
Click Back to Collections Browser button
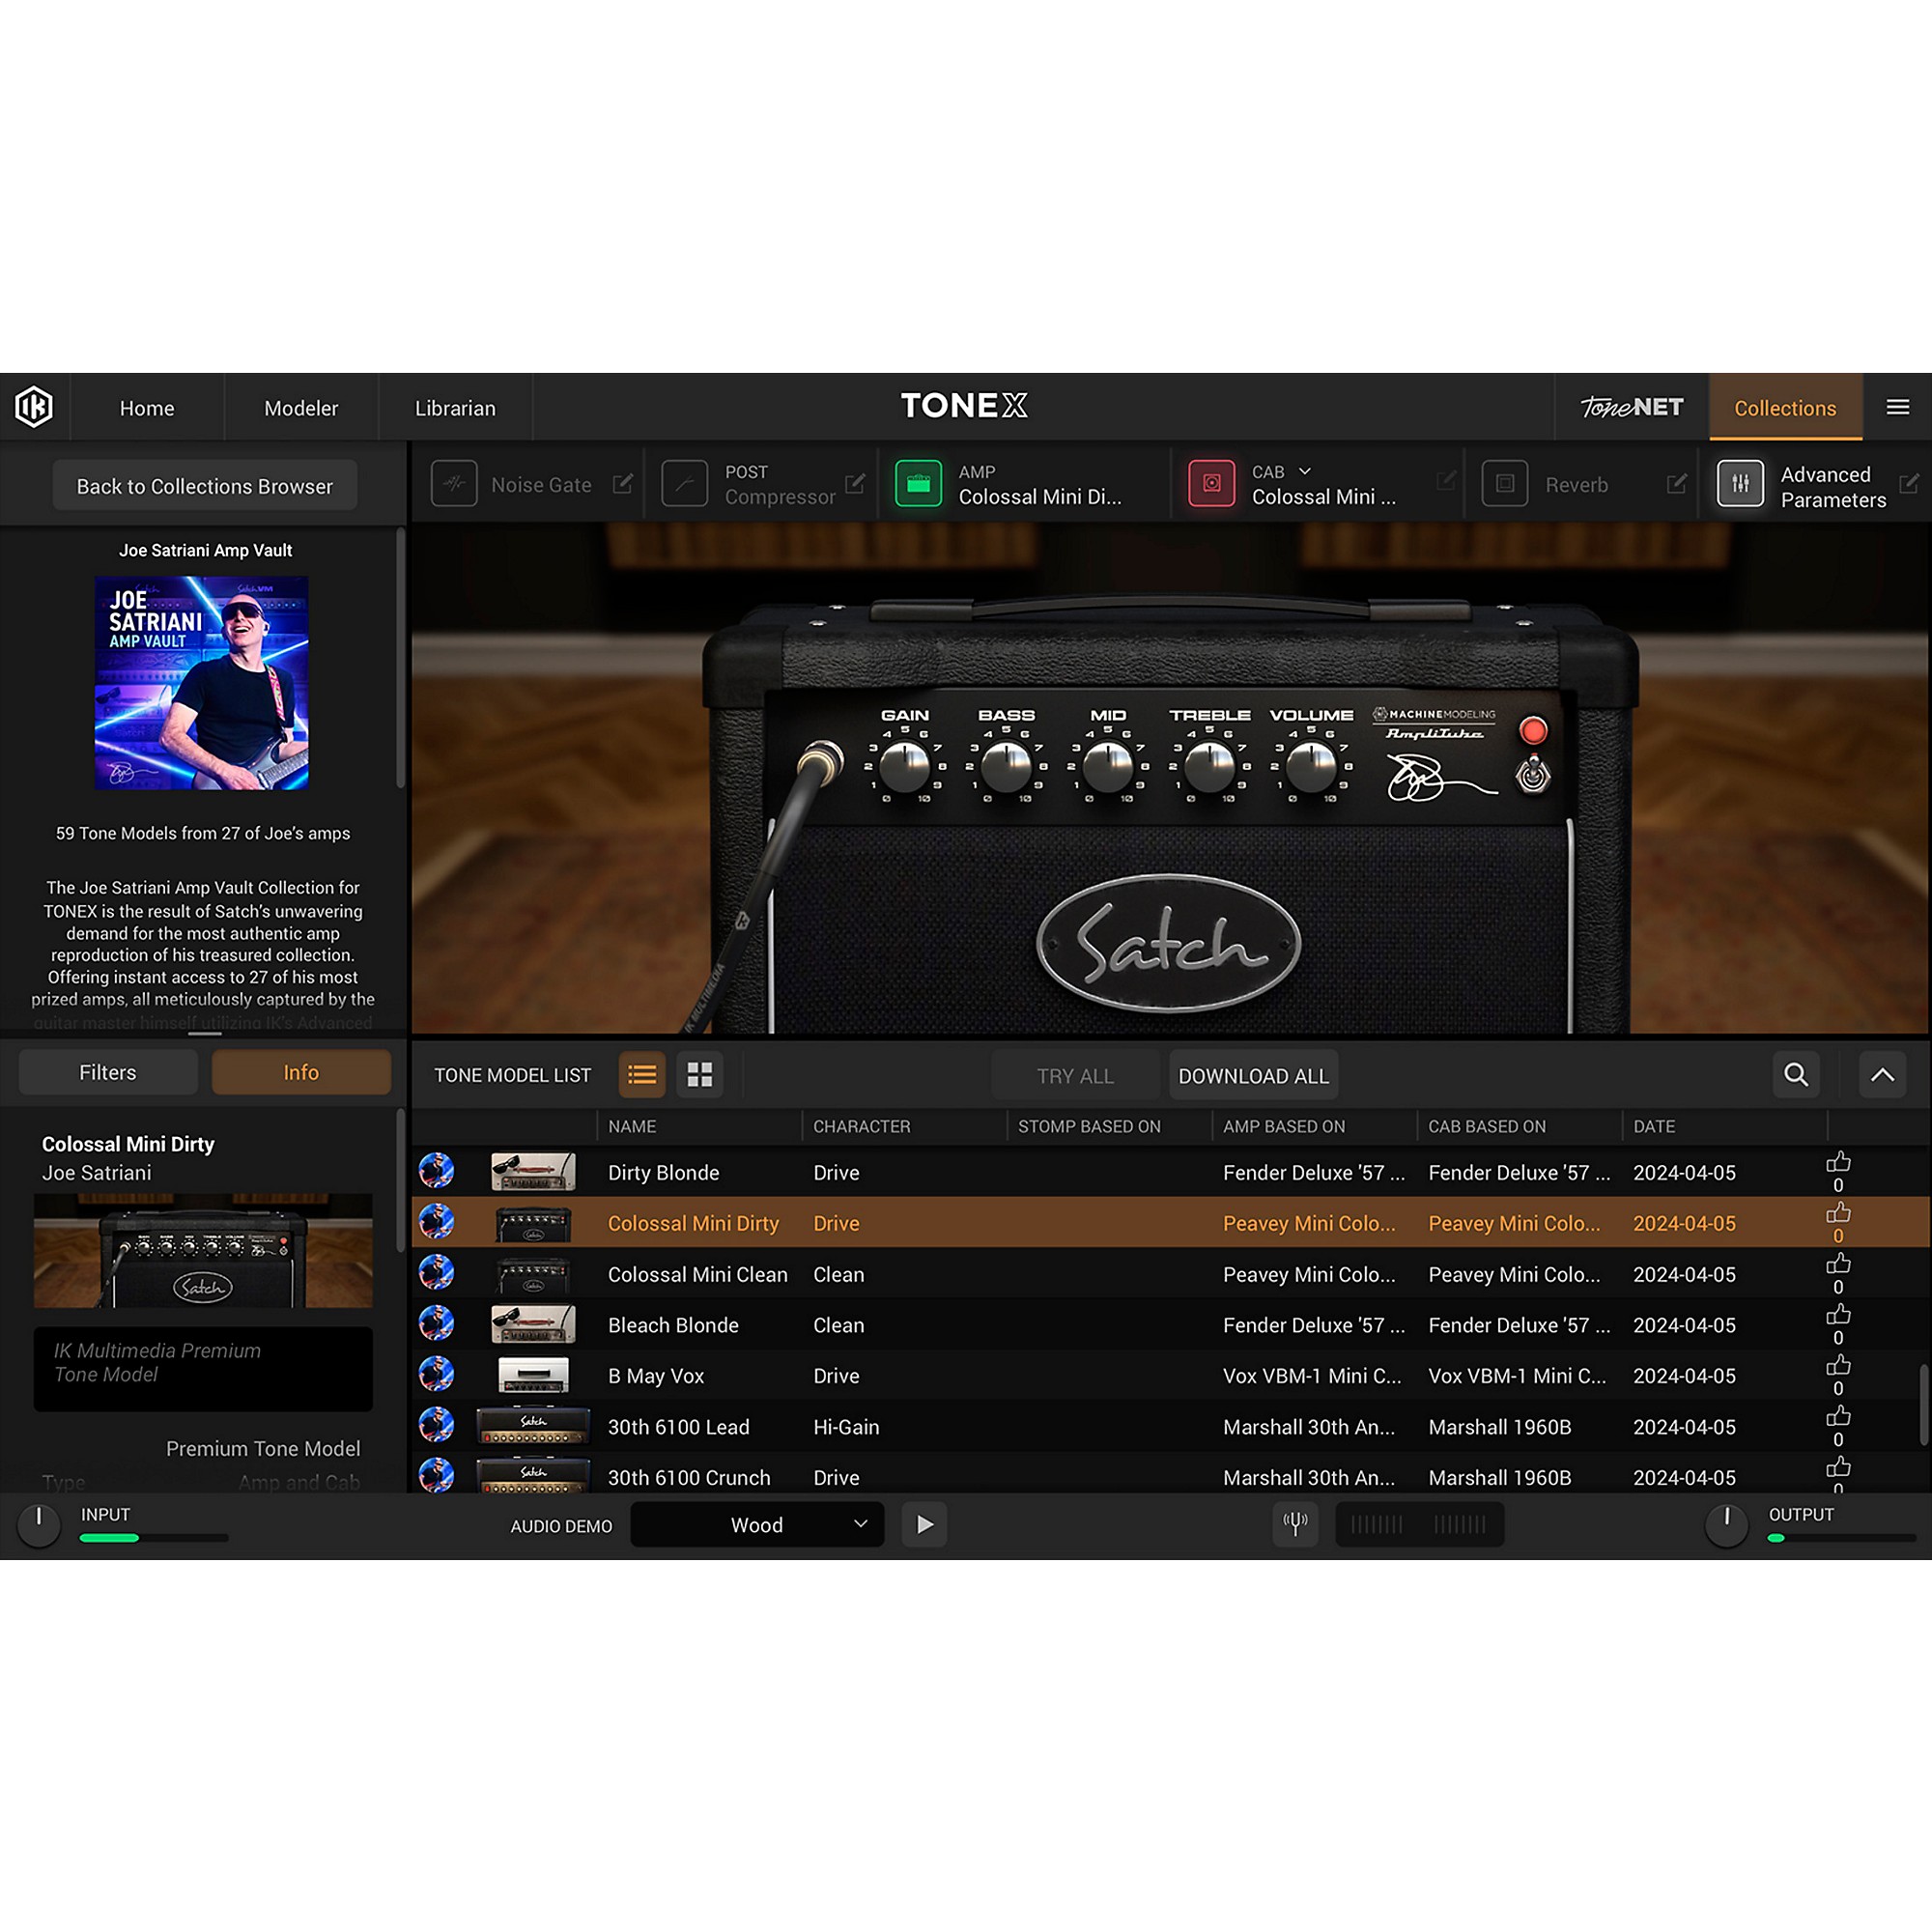(x=205, y=486)
